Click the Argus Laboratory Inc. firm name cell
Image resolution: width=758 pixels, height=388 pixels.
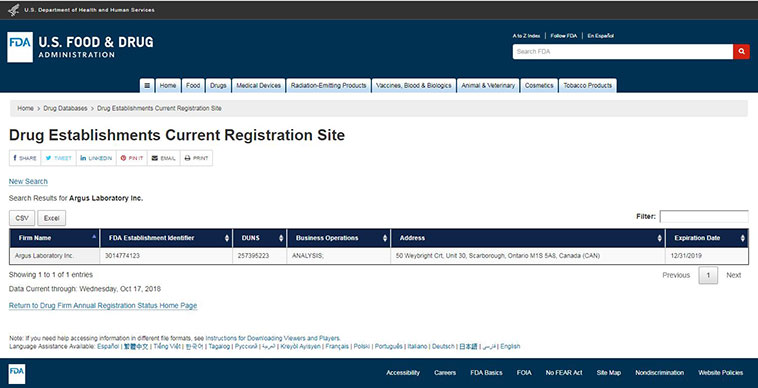(x=55, y=256)
